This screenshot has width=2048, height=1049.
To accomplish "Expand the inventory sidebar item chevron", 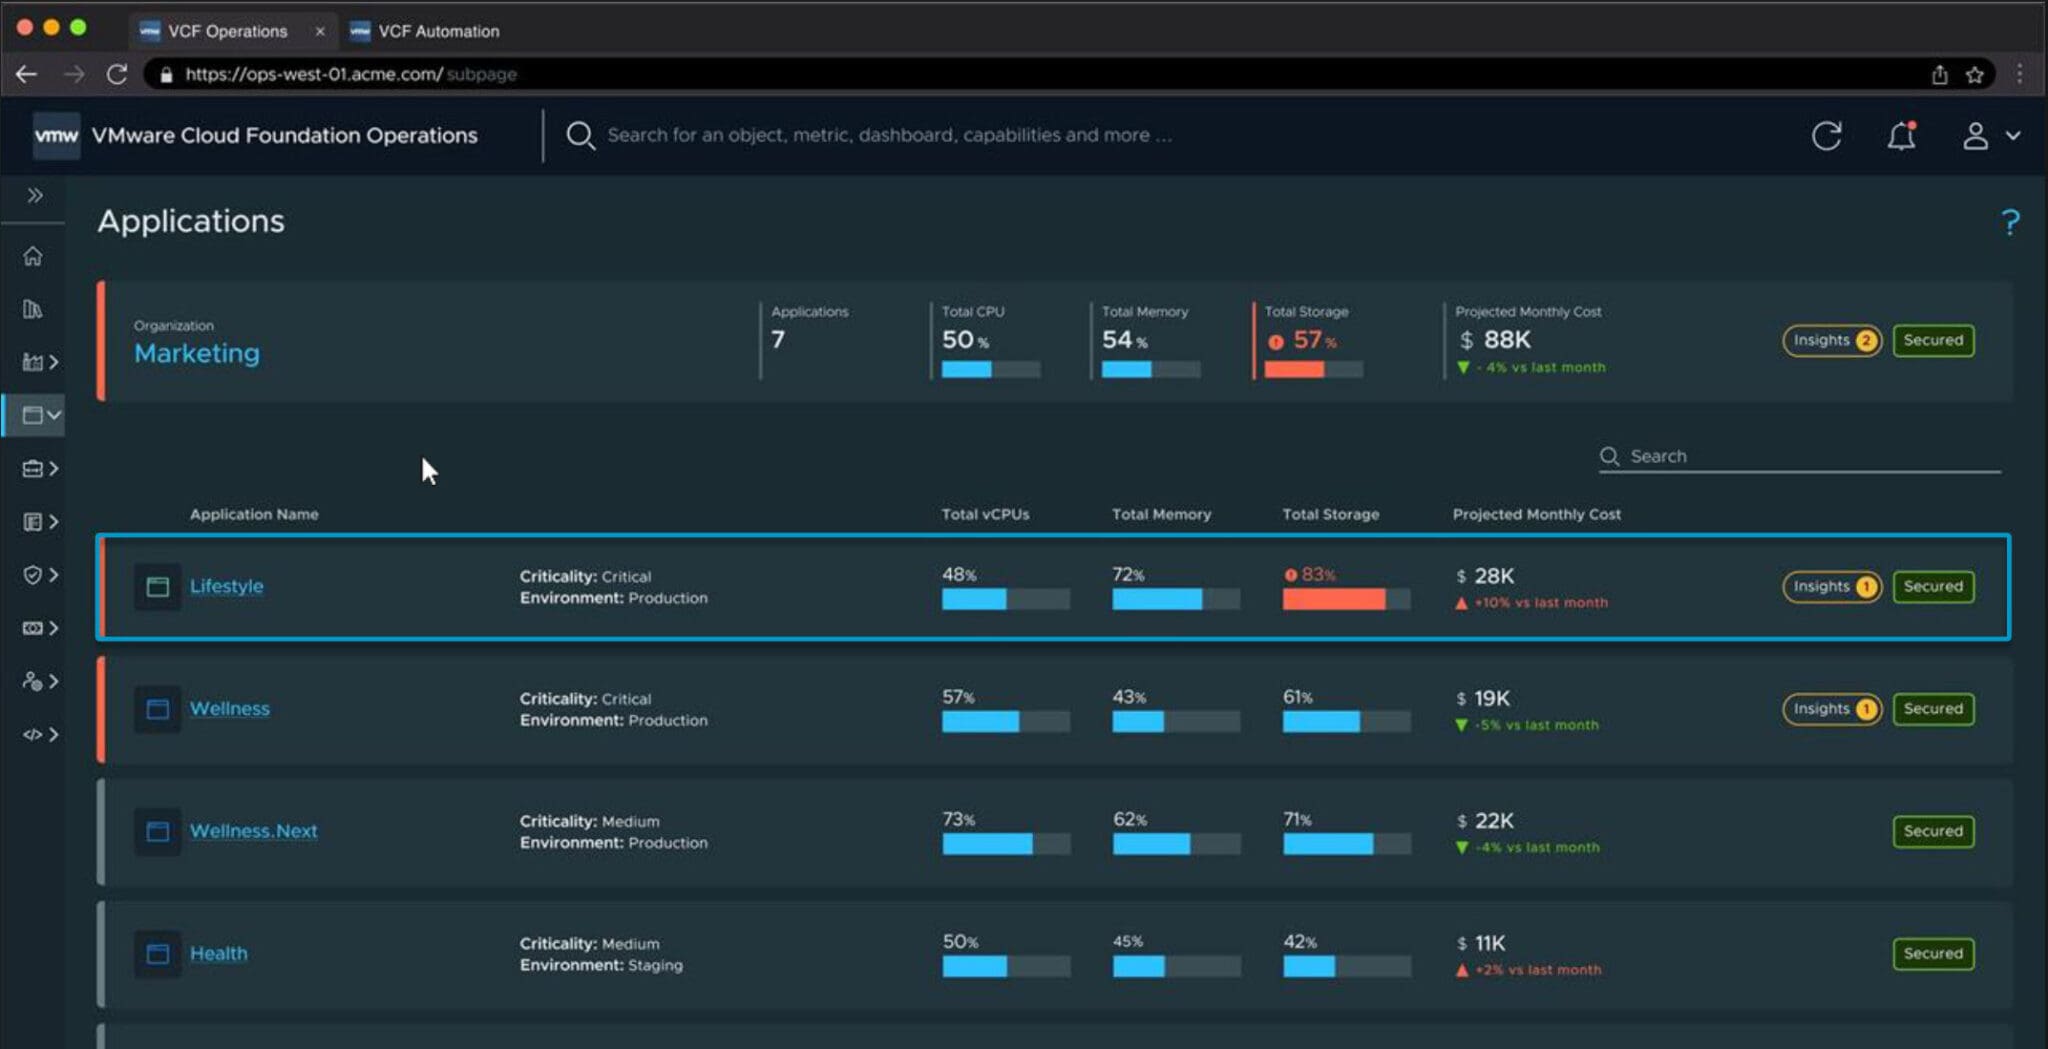I will coord(52,363).
